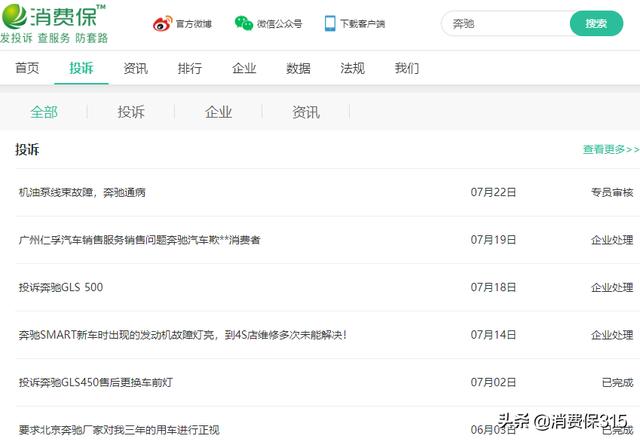Open the 官方微博 text link

[x=193, y=24]
